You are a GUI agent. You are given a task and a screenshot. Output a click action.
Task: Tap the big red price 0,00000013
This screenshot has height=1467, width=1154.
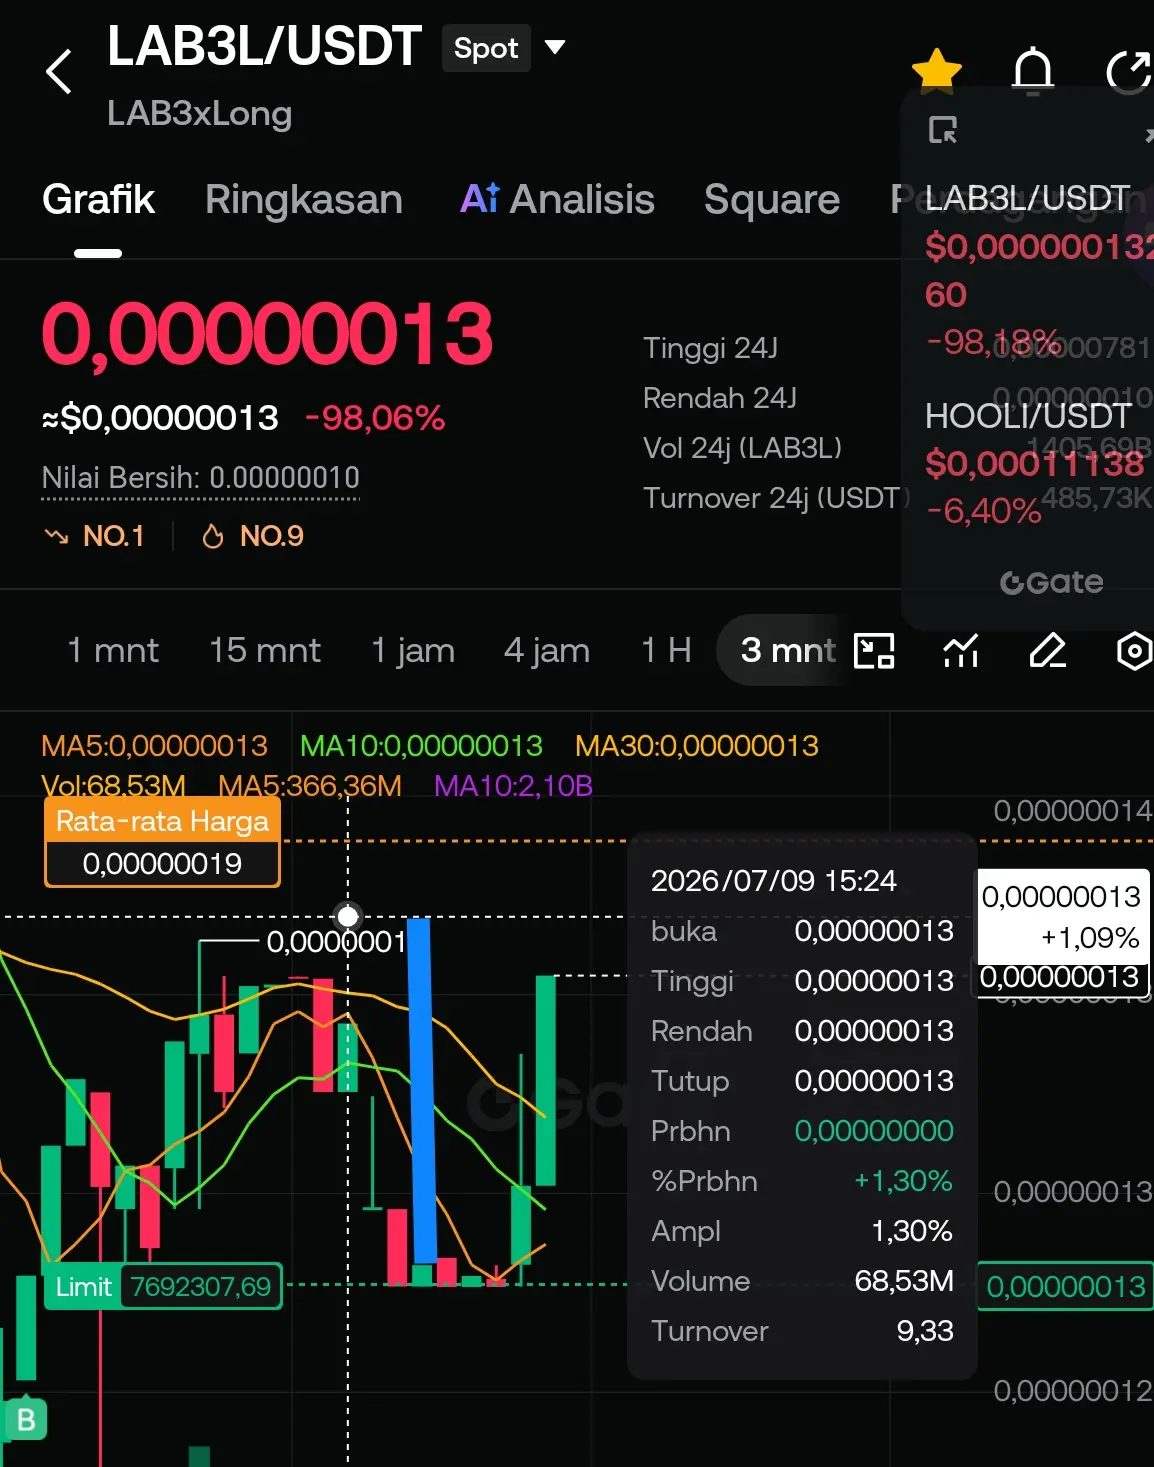coord(267,334)
